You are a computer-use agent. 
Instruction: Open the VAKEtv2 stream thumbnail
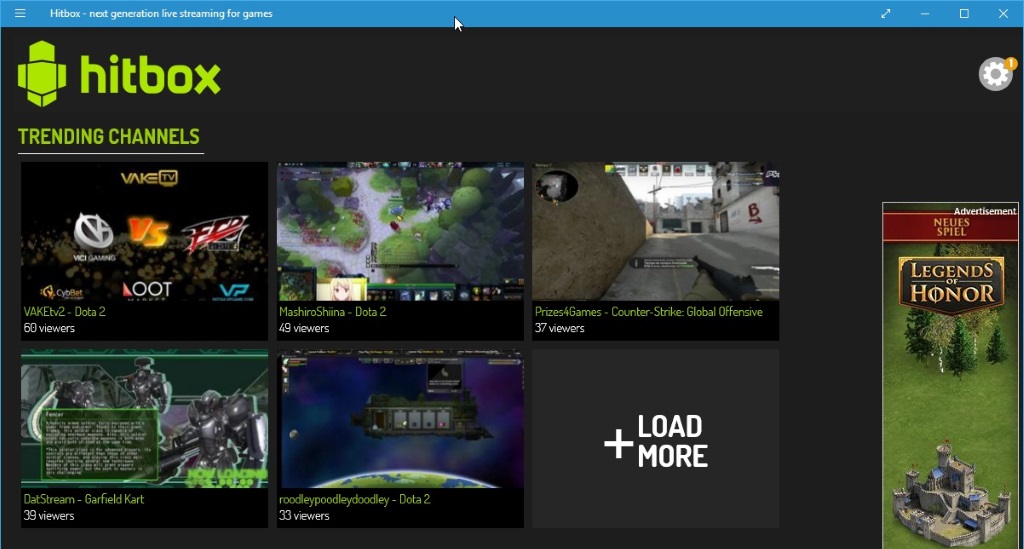pos(144,232)
